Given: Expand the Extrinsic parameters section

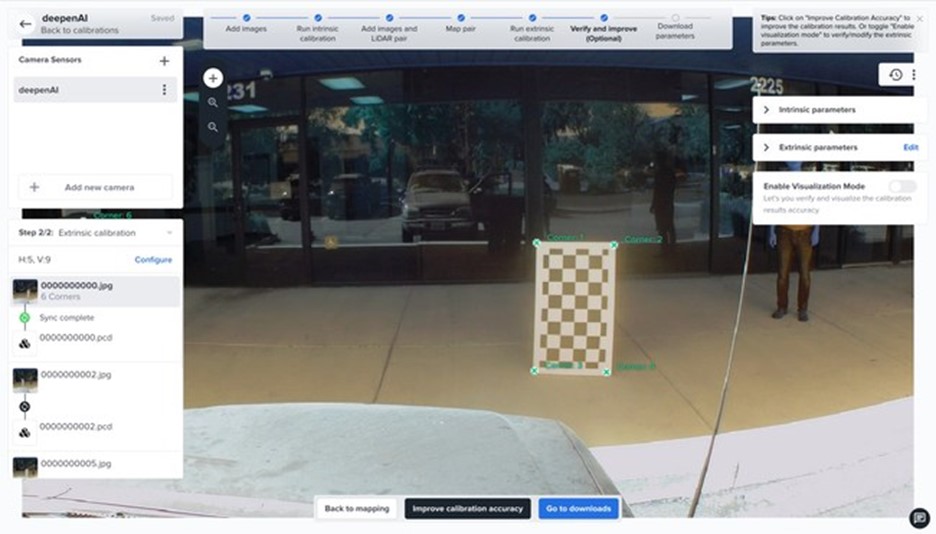Looking at the screenshot, I should pos(766,147).
